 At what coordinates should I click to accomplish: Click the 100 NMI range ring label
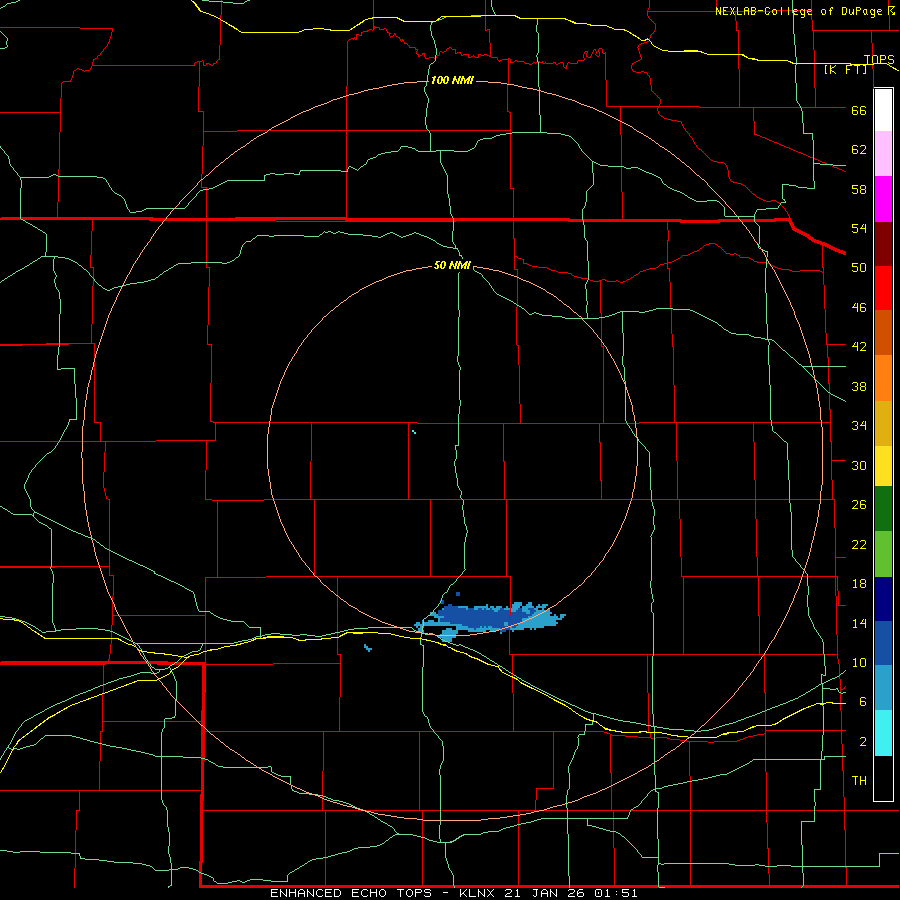coord(452,80)
